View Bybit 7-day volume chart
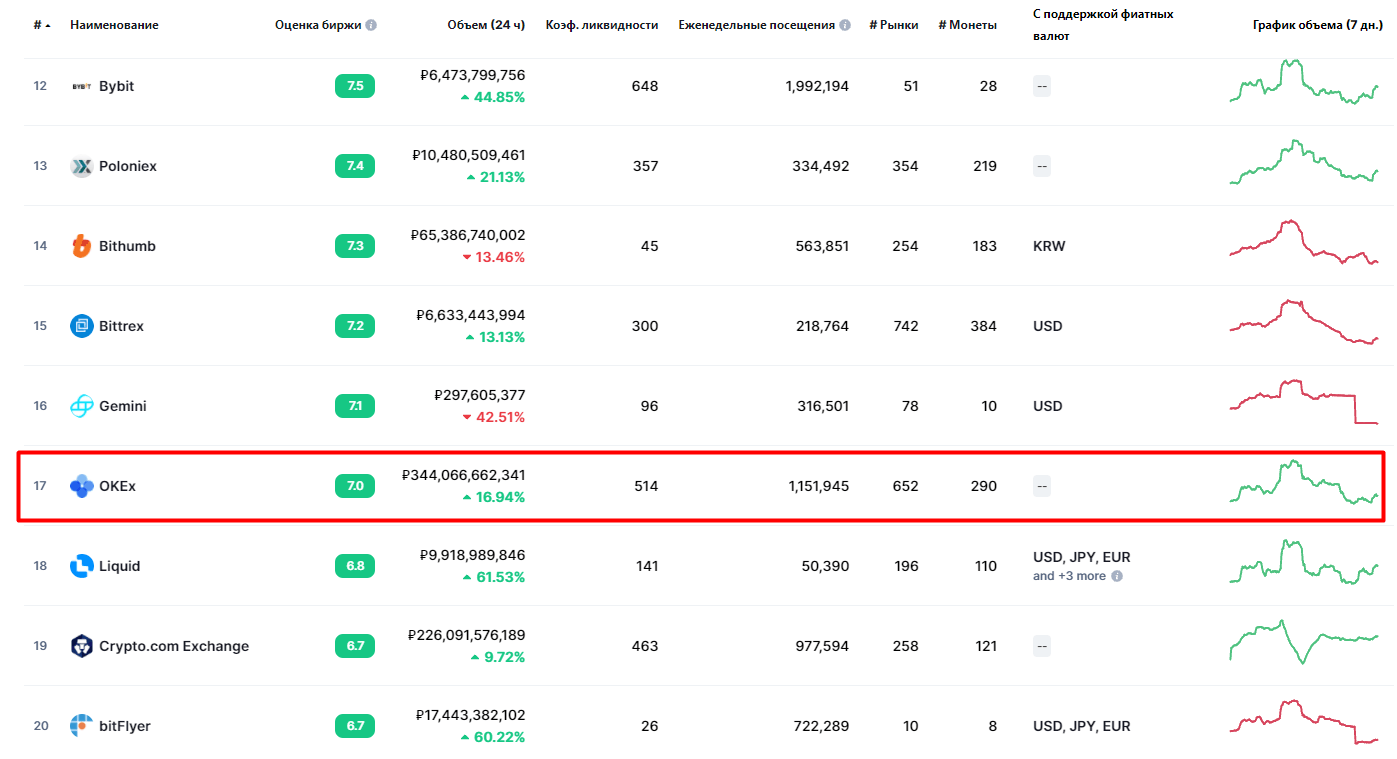The image size is (1397, 759). (1304, 81)
